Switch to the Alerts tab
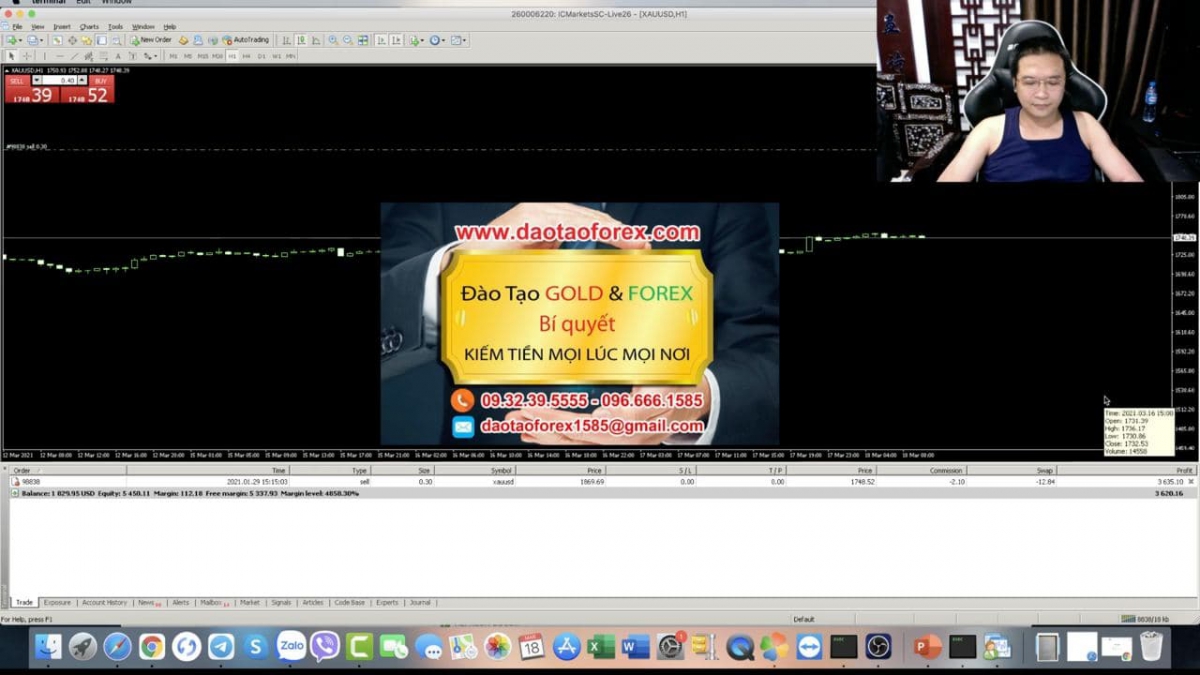The width and height of the screenshot is (1200, 675). (x=180, y=602)
